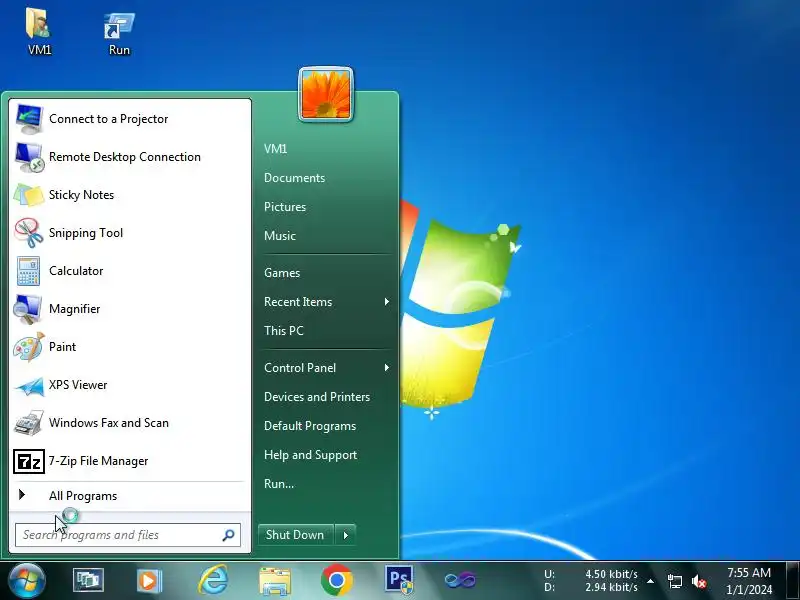Open VM1 user folder link

click(276, 149)
